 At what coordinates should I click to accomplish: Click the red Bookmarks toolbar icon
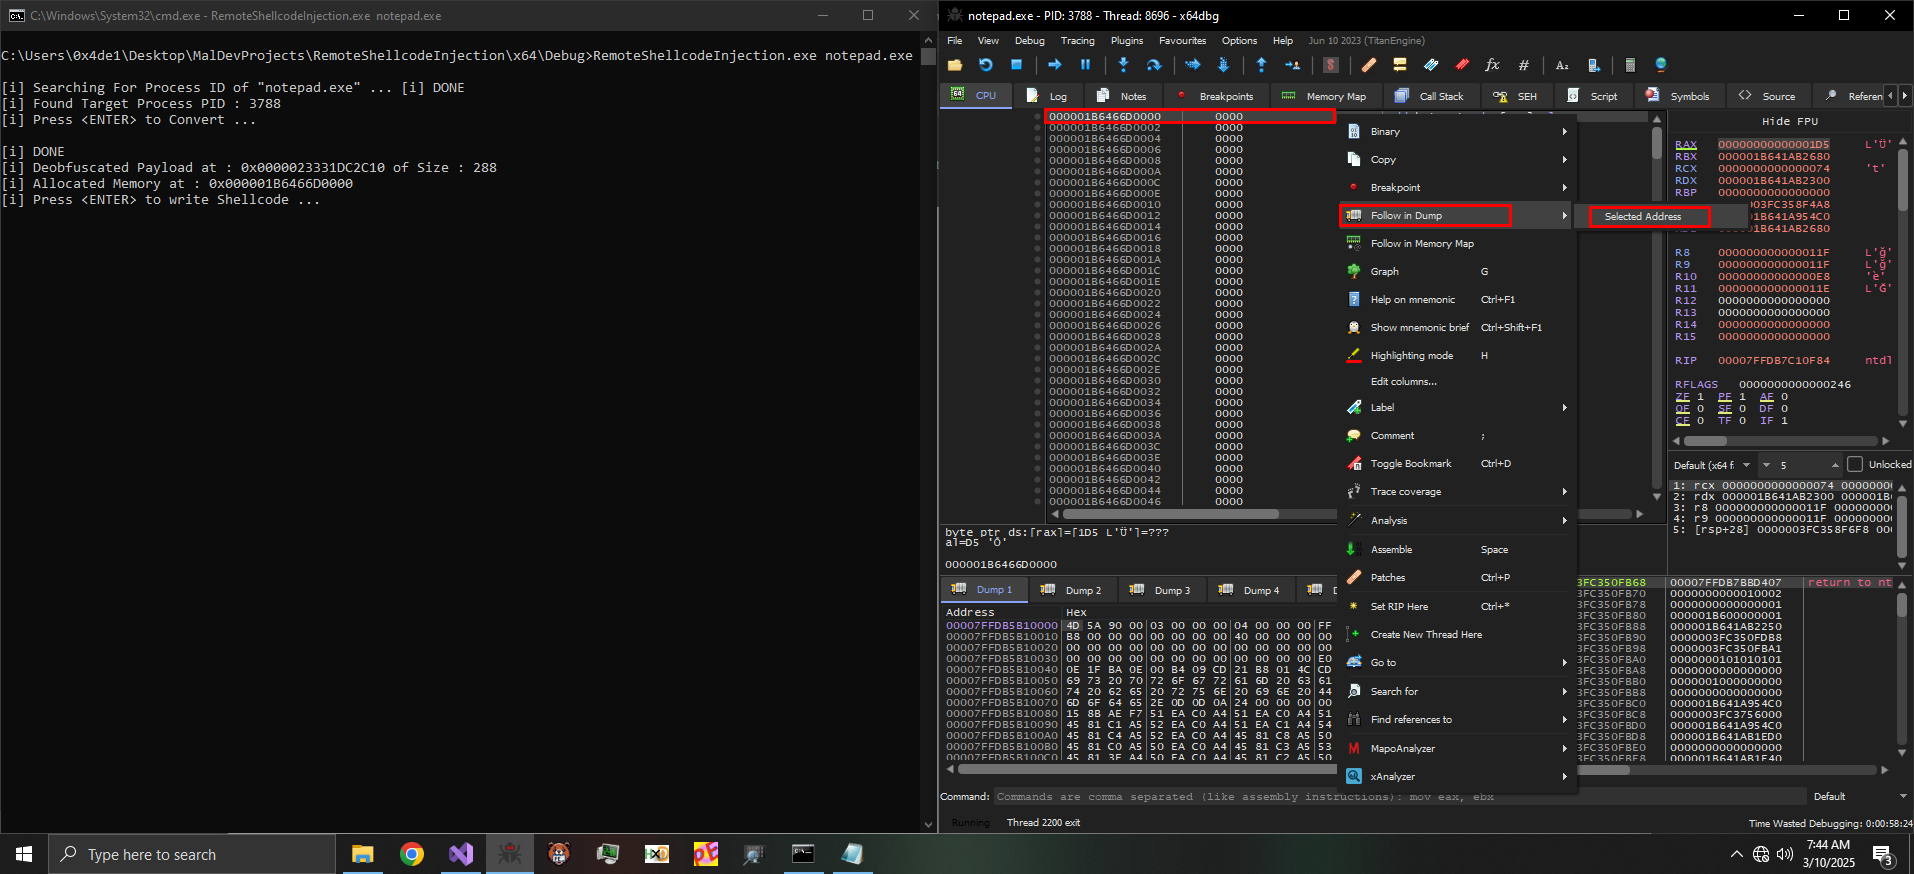pos(1462,65)
